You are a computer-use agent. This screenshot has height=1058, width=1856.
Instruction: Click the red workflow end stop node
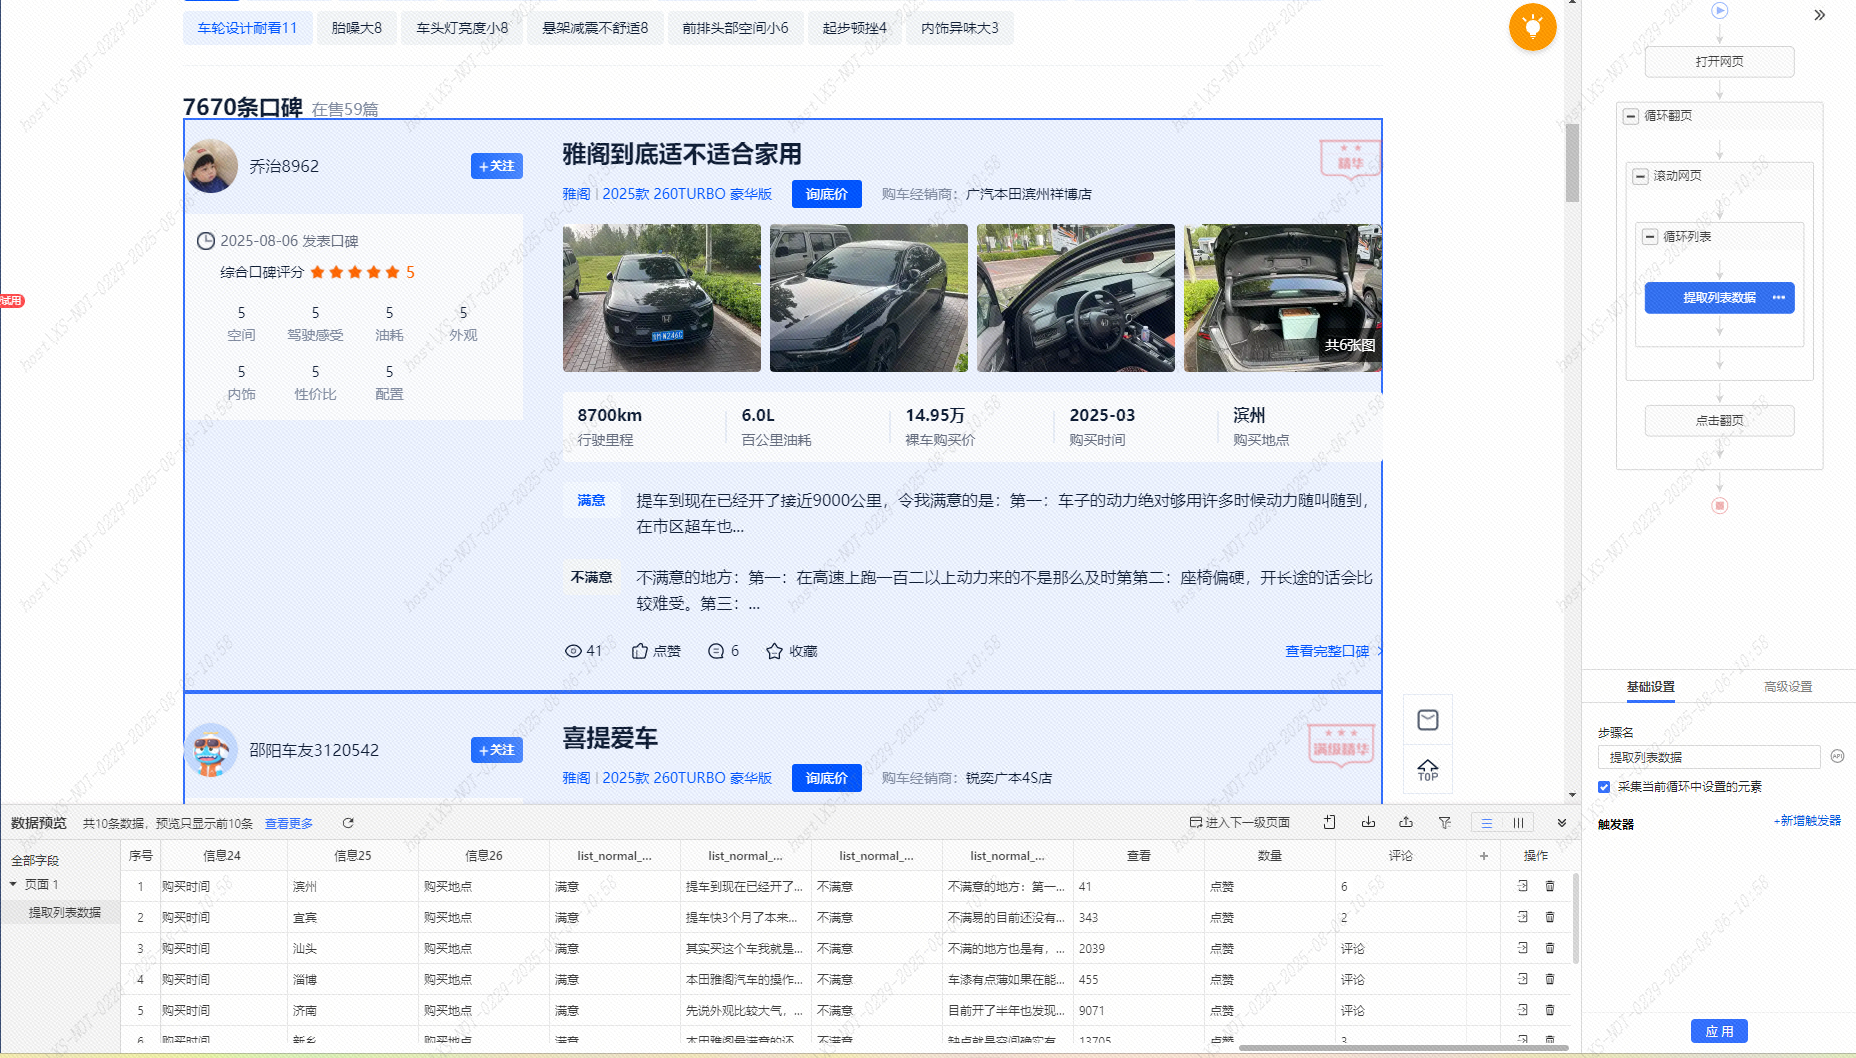click(1720, 506)
